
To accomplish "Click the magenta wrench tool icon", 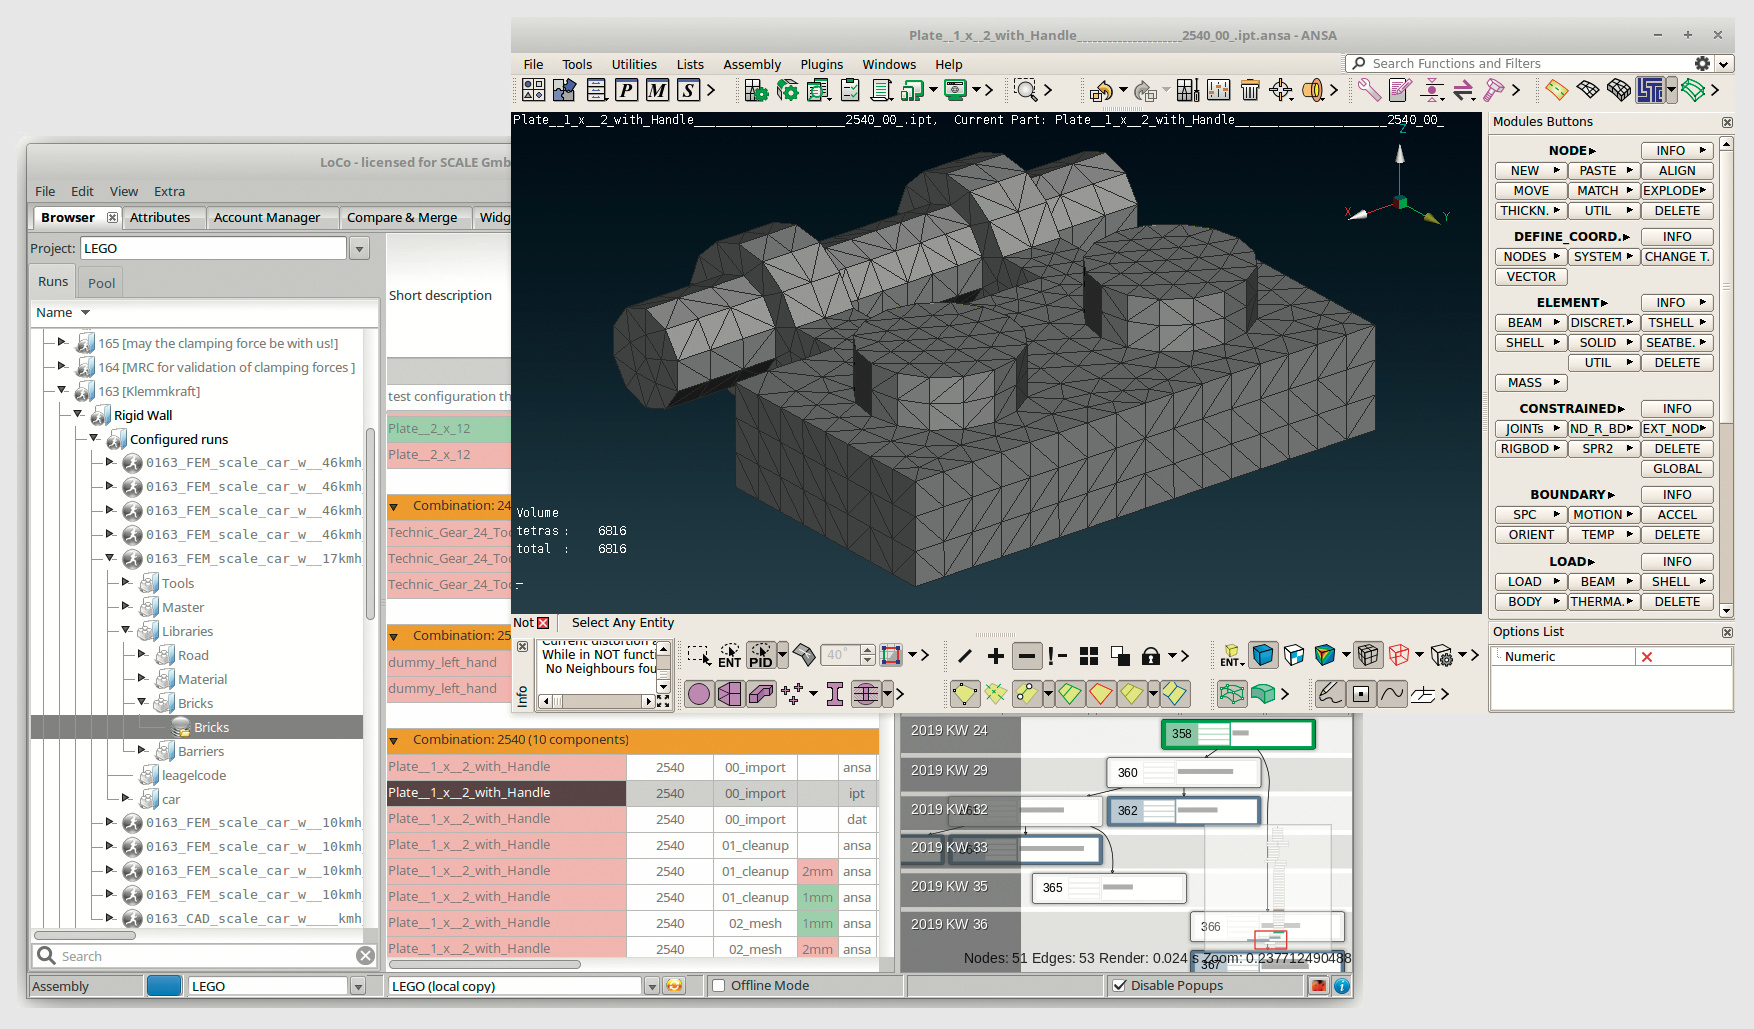I will point(1369,91).
